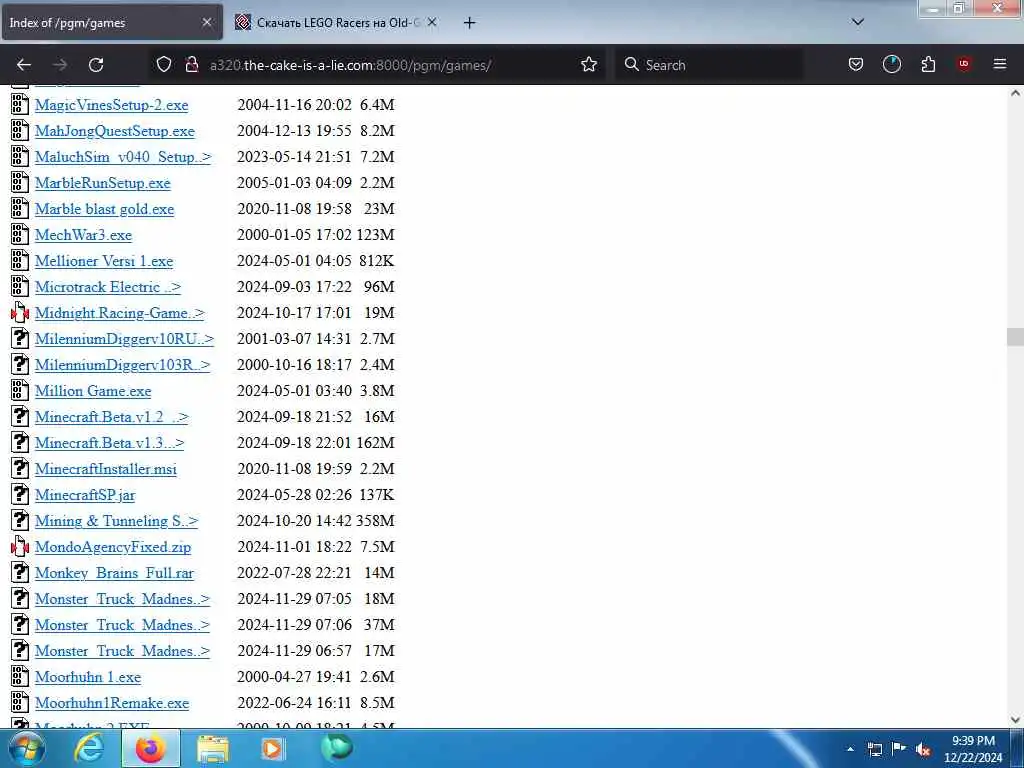The image size is (1024, 768).
Task: Bookmark this page with star
Action: (589, 65)
